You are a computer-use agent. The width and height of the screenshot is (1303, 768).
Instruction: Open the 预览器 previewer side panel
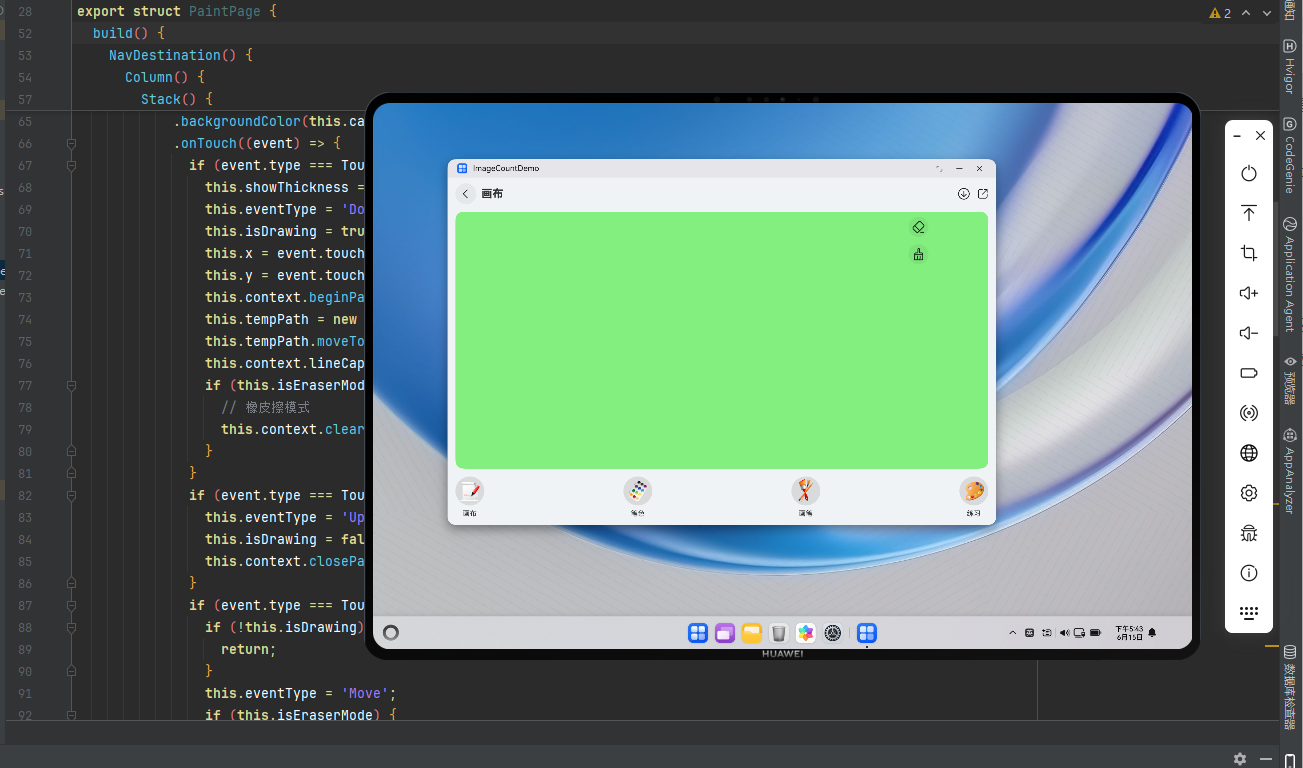1290,380
